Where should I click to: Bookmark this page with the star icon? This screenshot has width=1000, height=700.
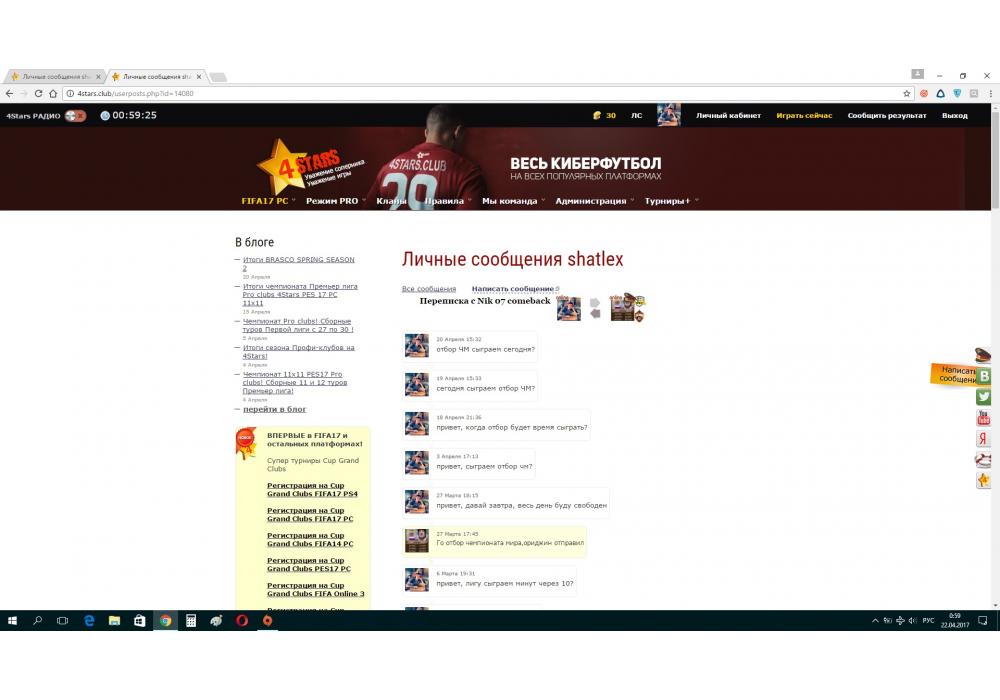click(907, 93)
